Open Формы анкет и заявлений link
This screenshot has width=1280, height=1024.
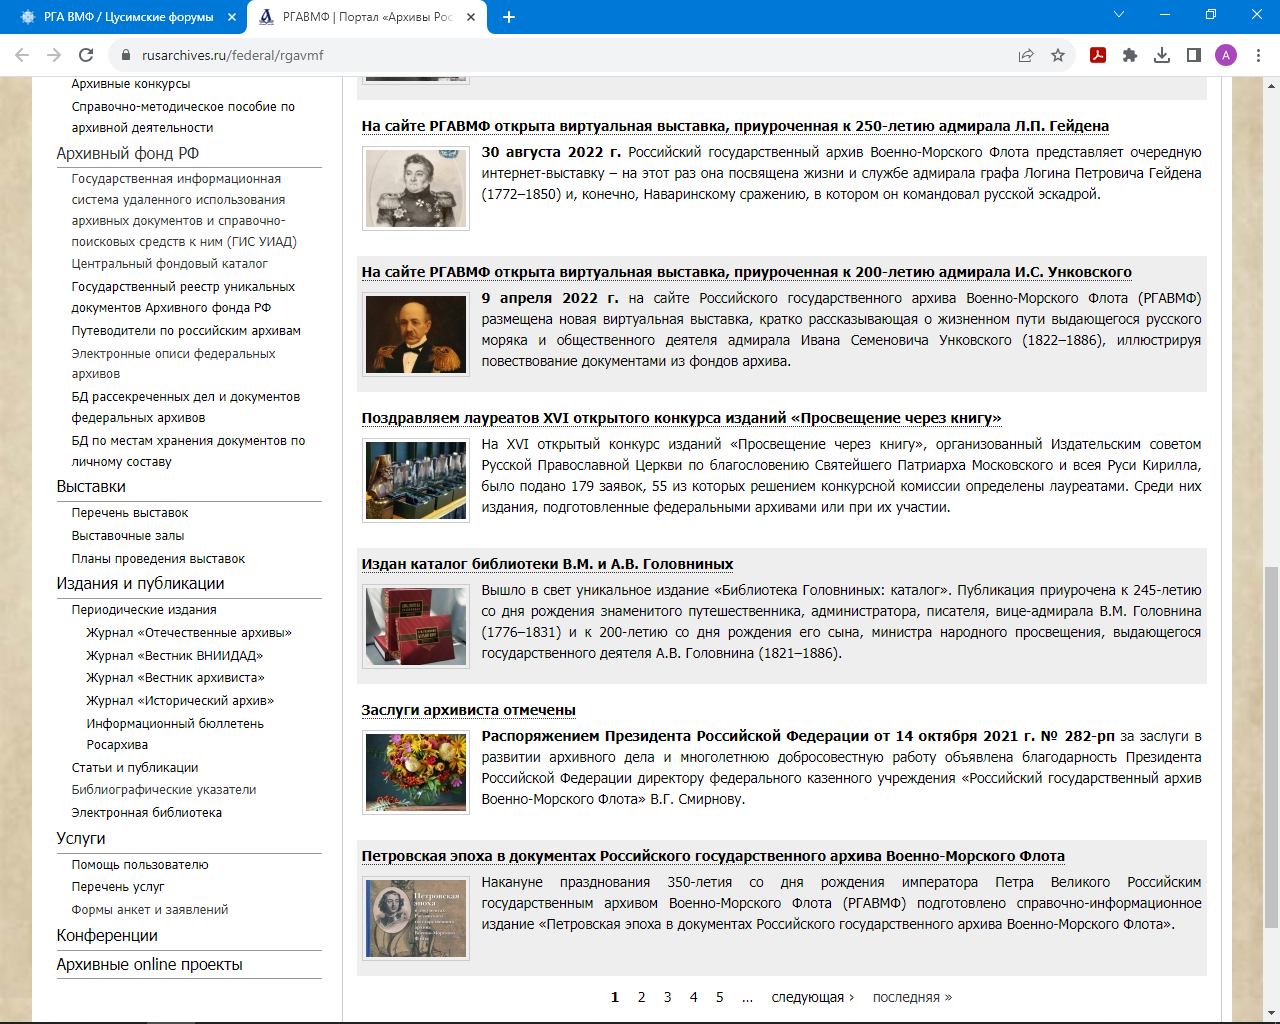coord(150,910)
